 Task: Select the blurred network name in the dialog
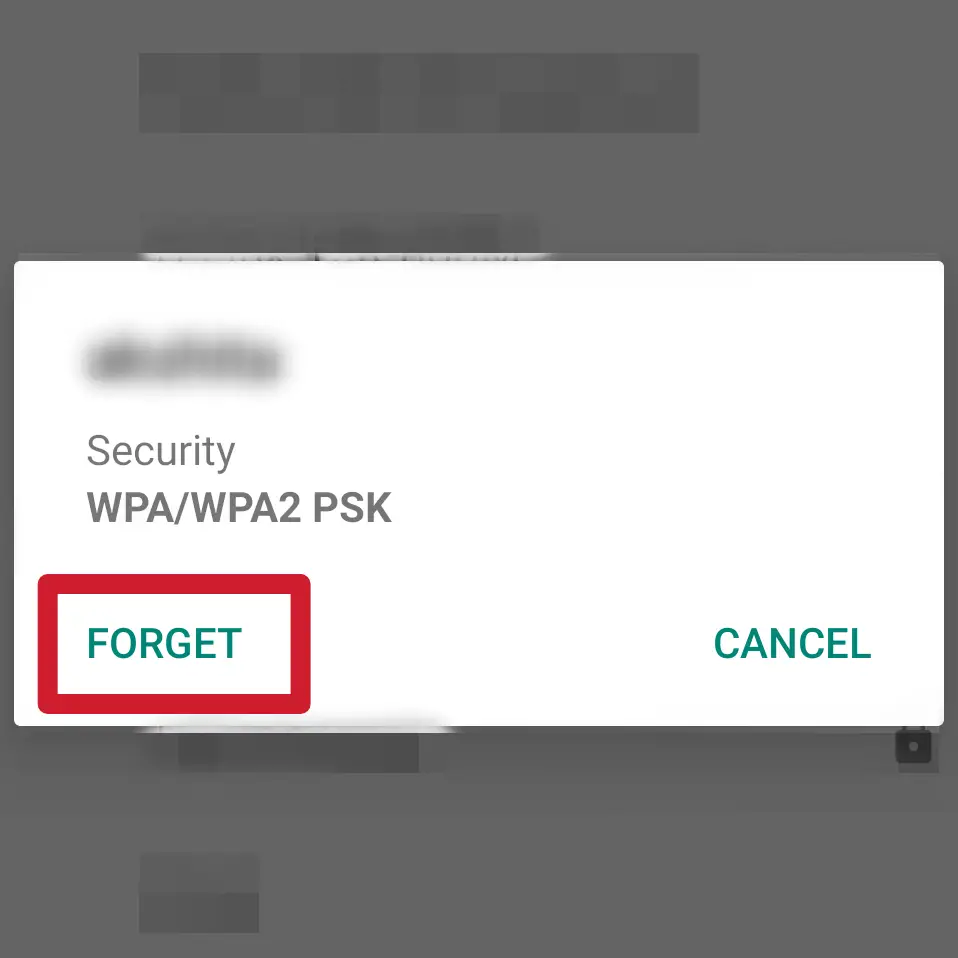184,362
